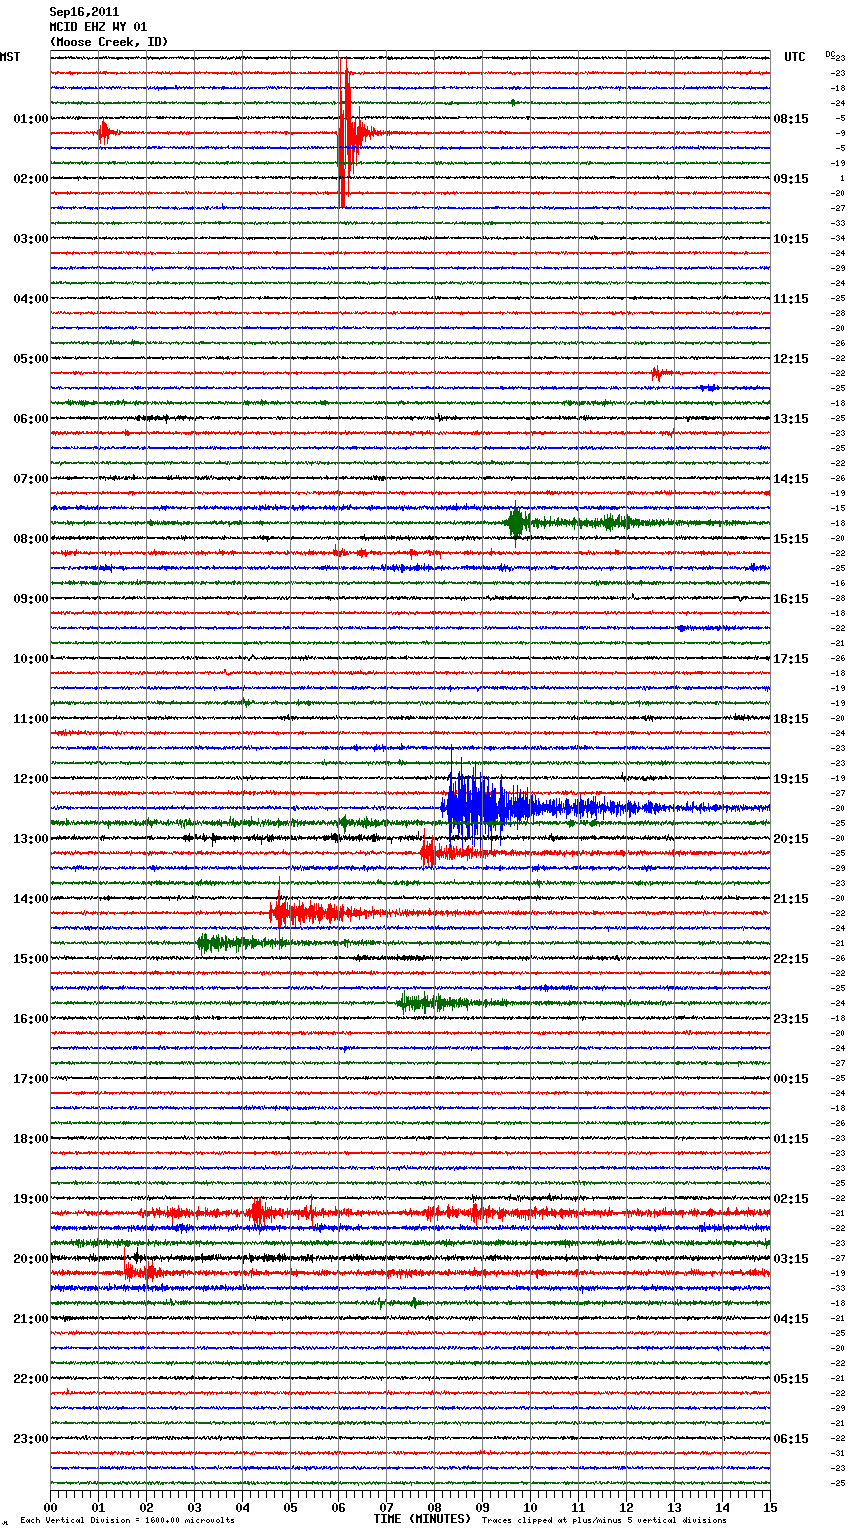Screen dimensions: 850x1534
Task: Click the 04:15 UTC time label
Action: [791, 1318]
